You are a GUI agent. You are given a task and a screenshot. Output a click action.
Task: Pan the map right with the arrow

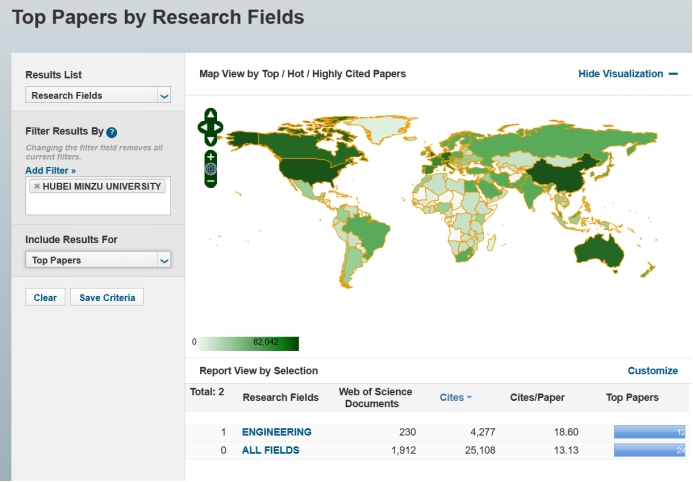click(218, 126)
